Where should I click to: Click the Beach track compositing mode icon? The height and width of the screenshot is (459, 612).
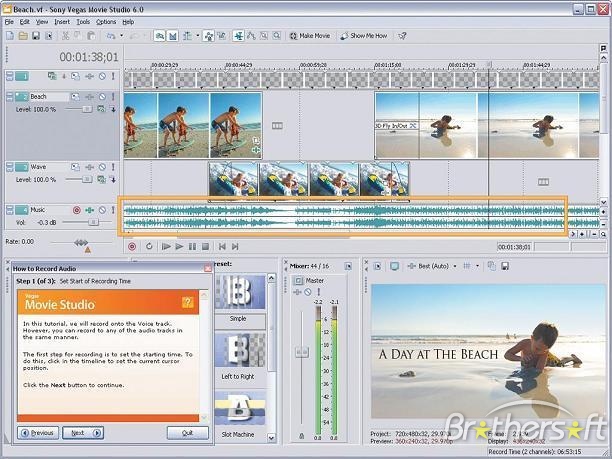tap(101, 109)
